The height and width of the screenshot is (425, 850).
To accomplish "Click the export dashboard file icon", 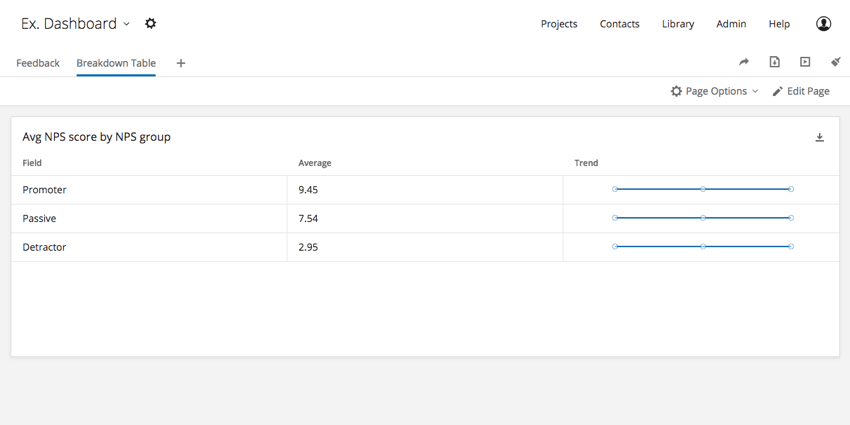I will (x=775, y=62).
